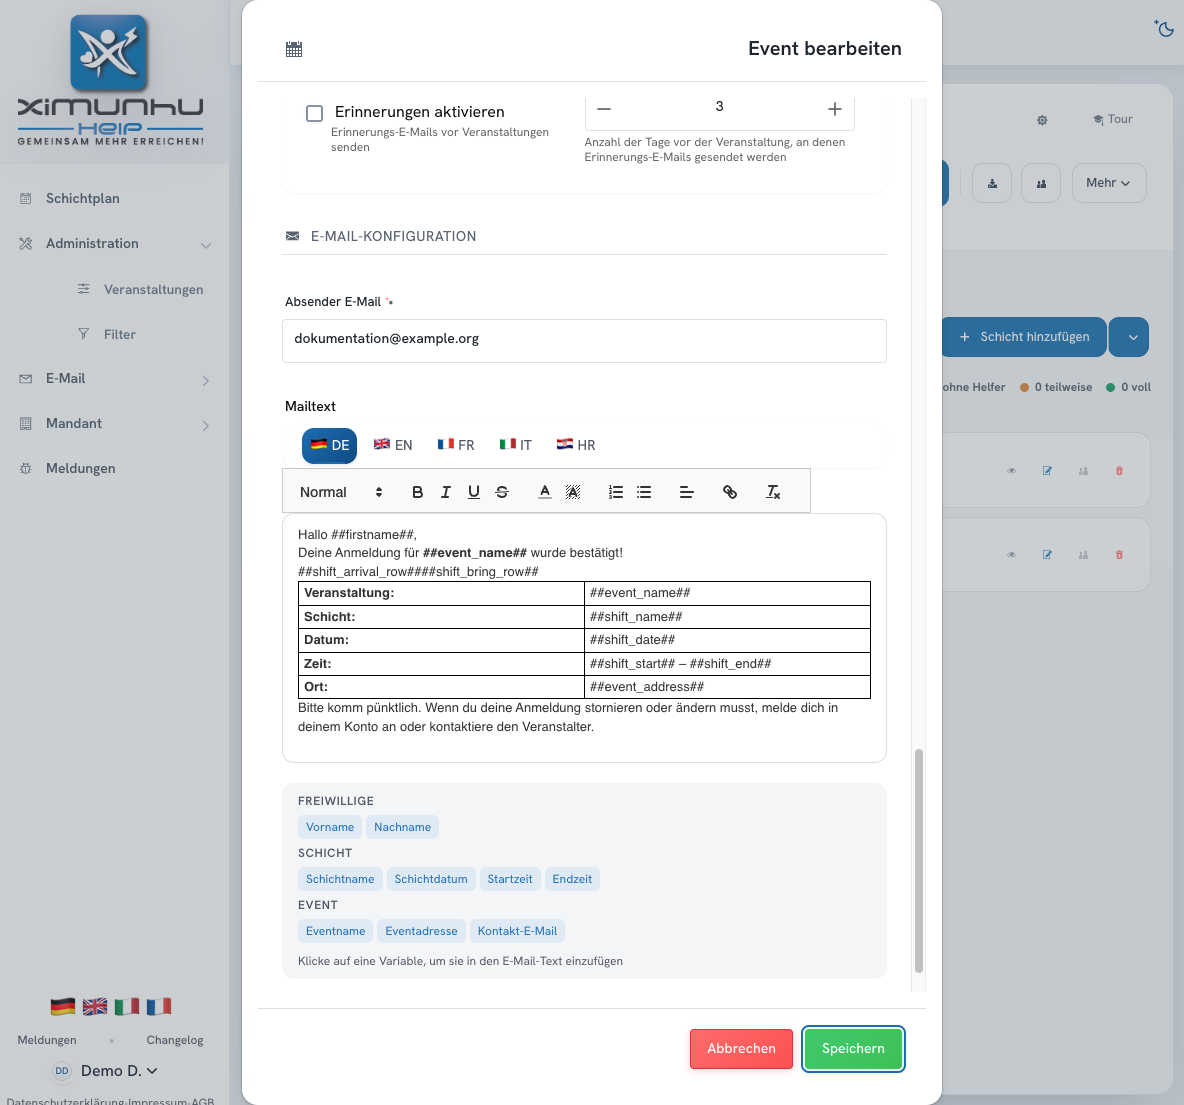Start the Tour guide

coord(1112,119)
